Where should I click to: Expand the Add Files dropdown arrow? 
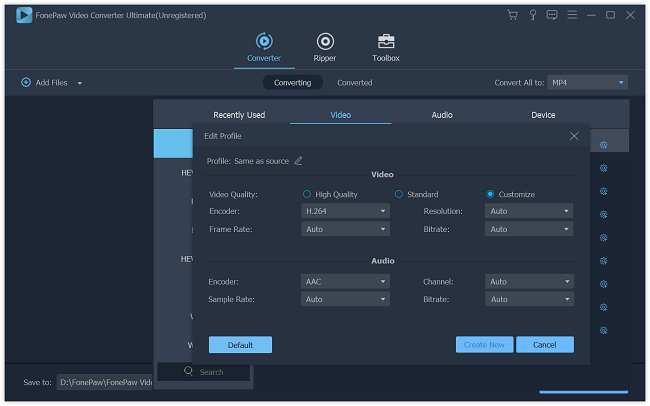80,83
